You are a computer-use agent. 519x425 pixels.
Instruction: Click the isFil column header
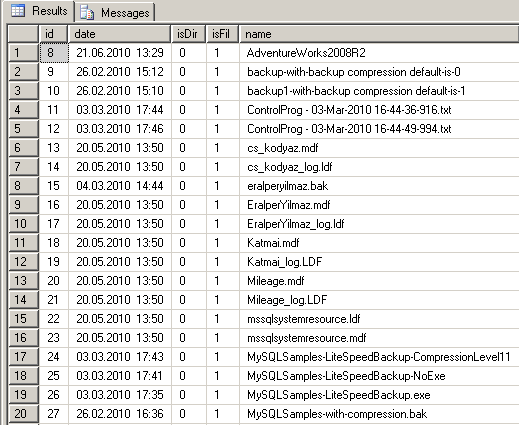tap(222, 34)
